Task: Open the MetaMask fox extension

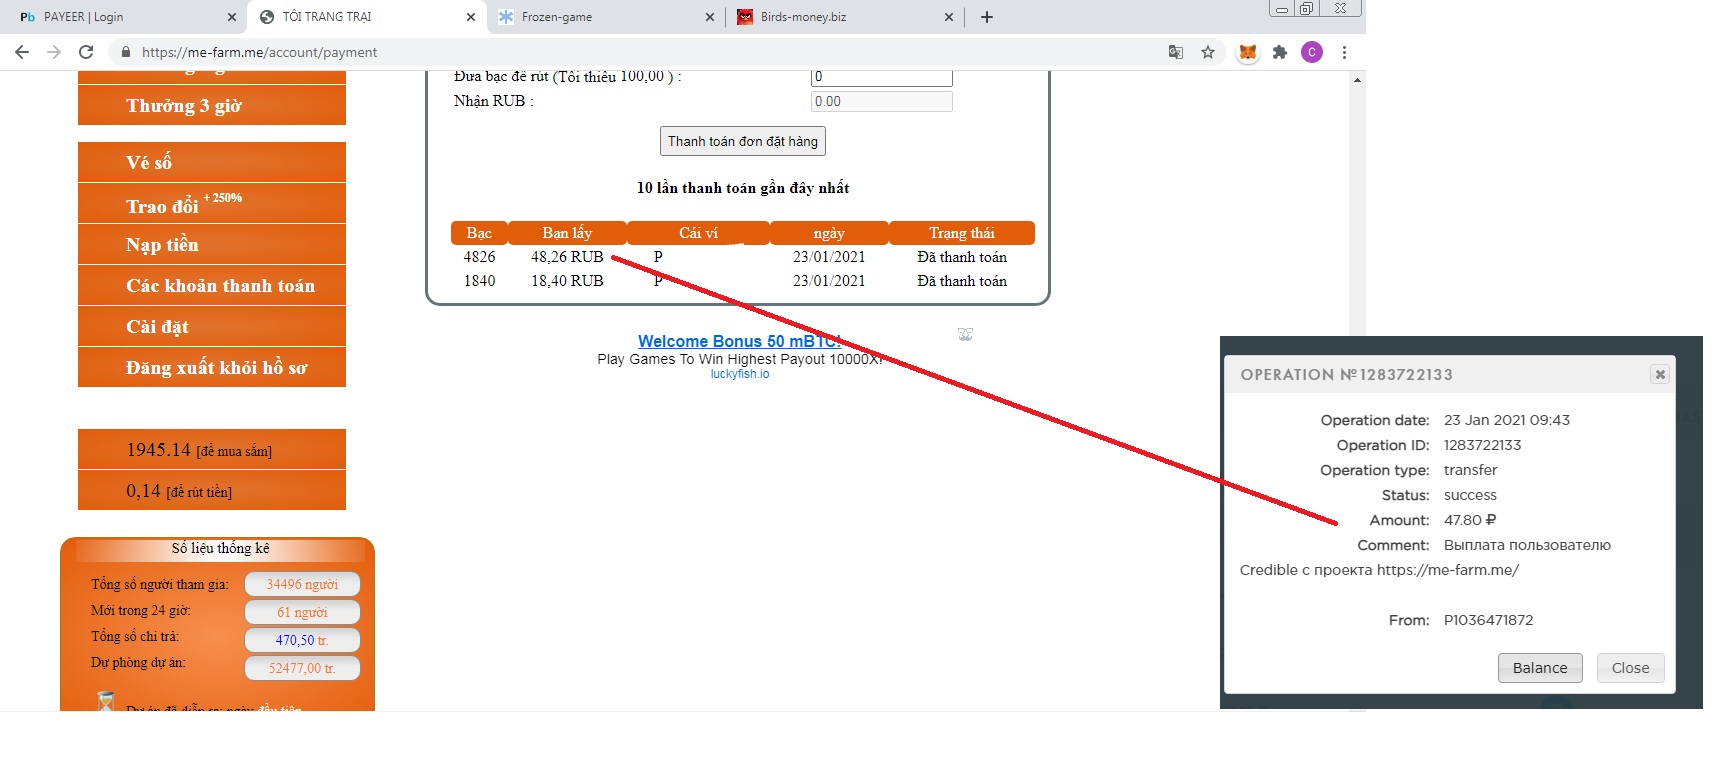Action: tap(1248, 52)
